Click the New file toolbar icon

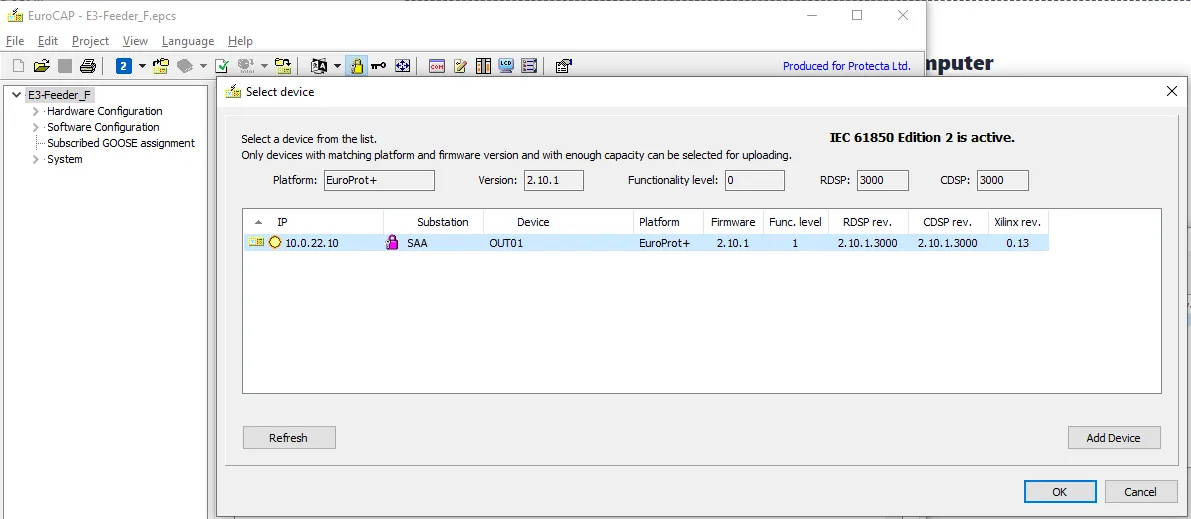tap(20, 66)
